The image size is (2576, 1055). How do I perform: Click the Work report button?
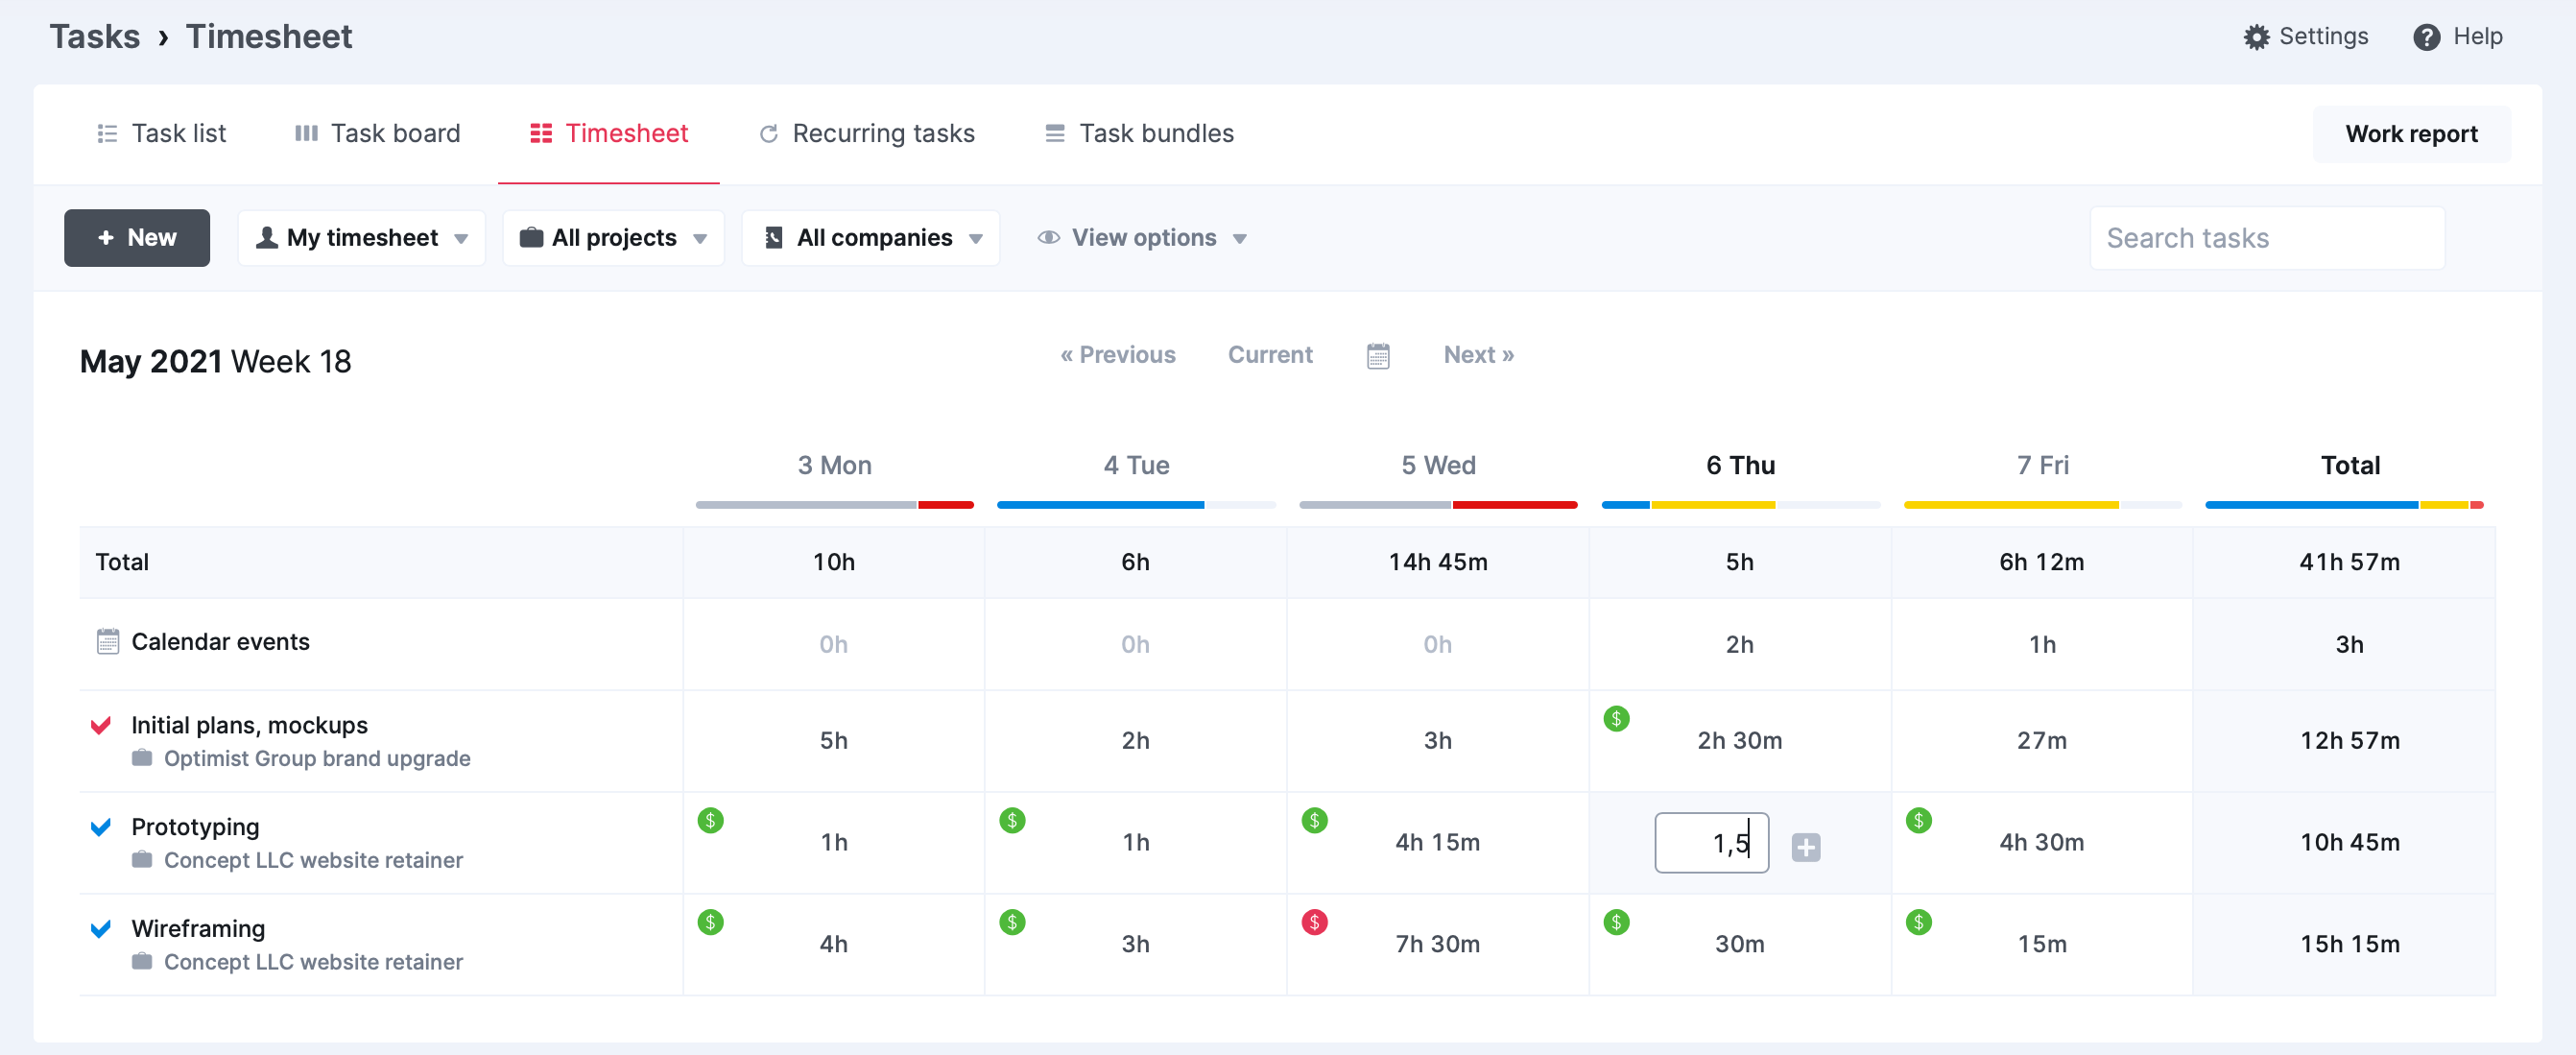pyautogui.click(x=2412, y=132)
